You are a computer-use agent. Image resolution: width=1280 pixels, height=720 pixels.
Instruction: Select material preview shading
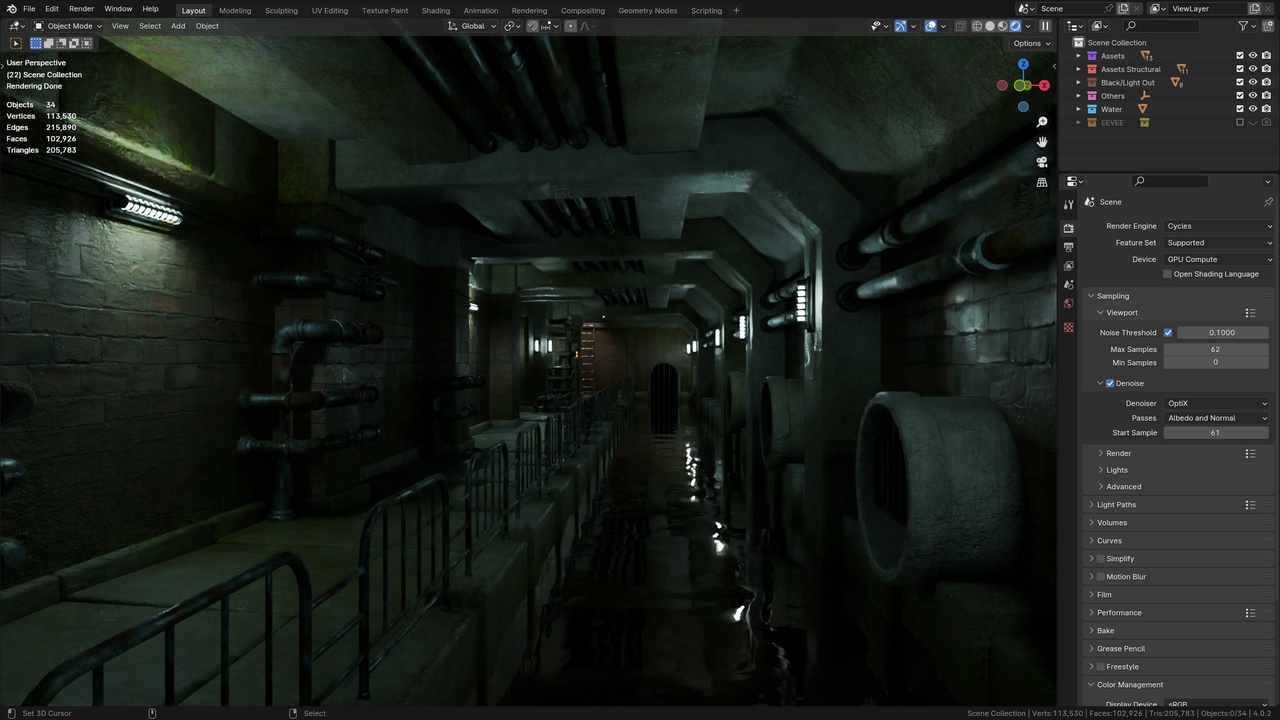point(1003,26)
